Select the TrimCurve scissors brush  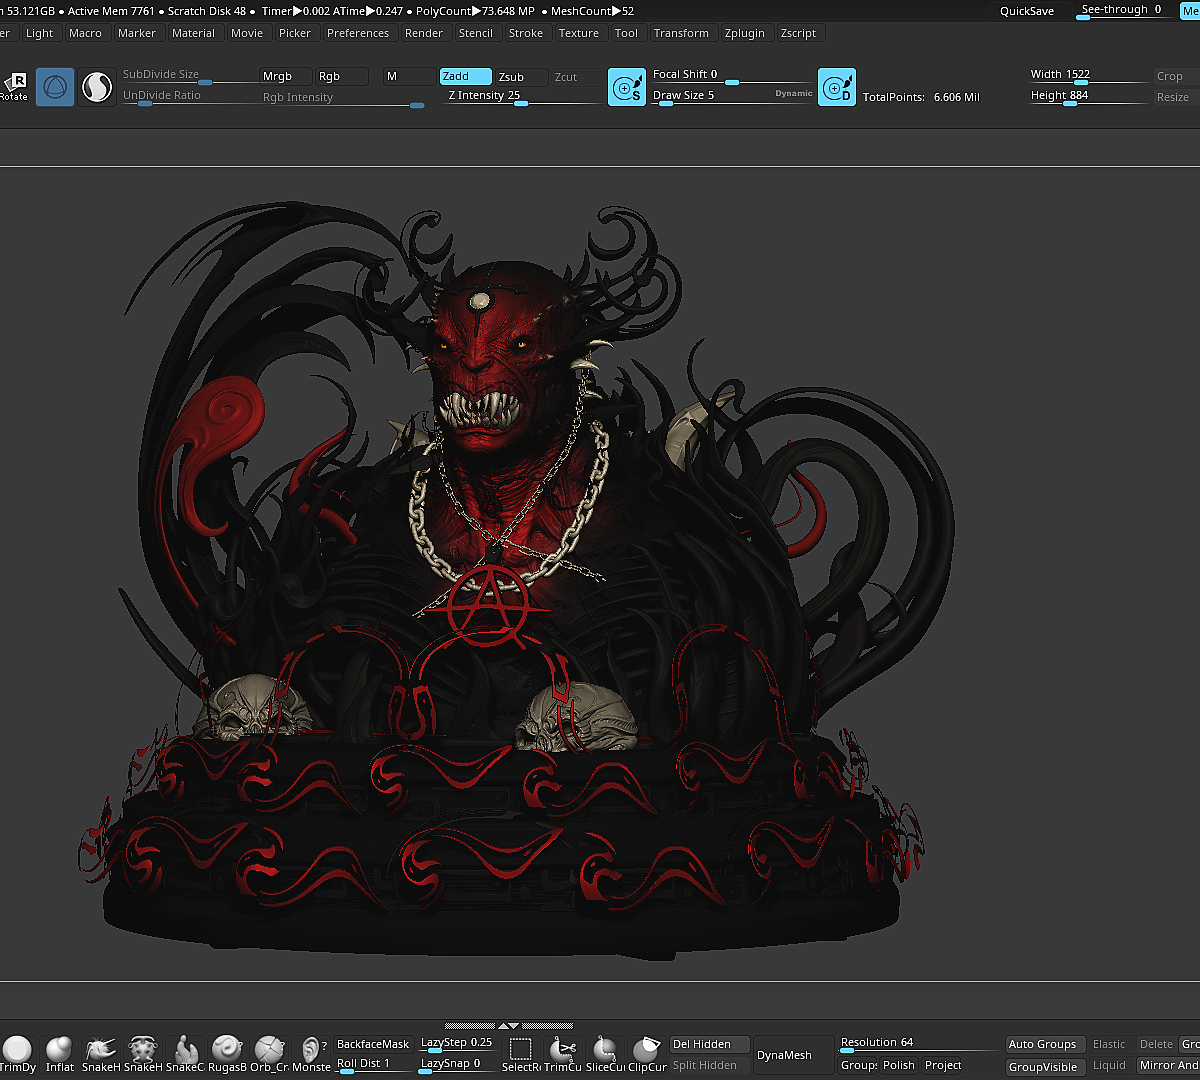pyautogui.click(x=563, y=1054)
